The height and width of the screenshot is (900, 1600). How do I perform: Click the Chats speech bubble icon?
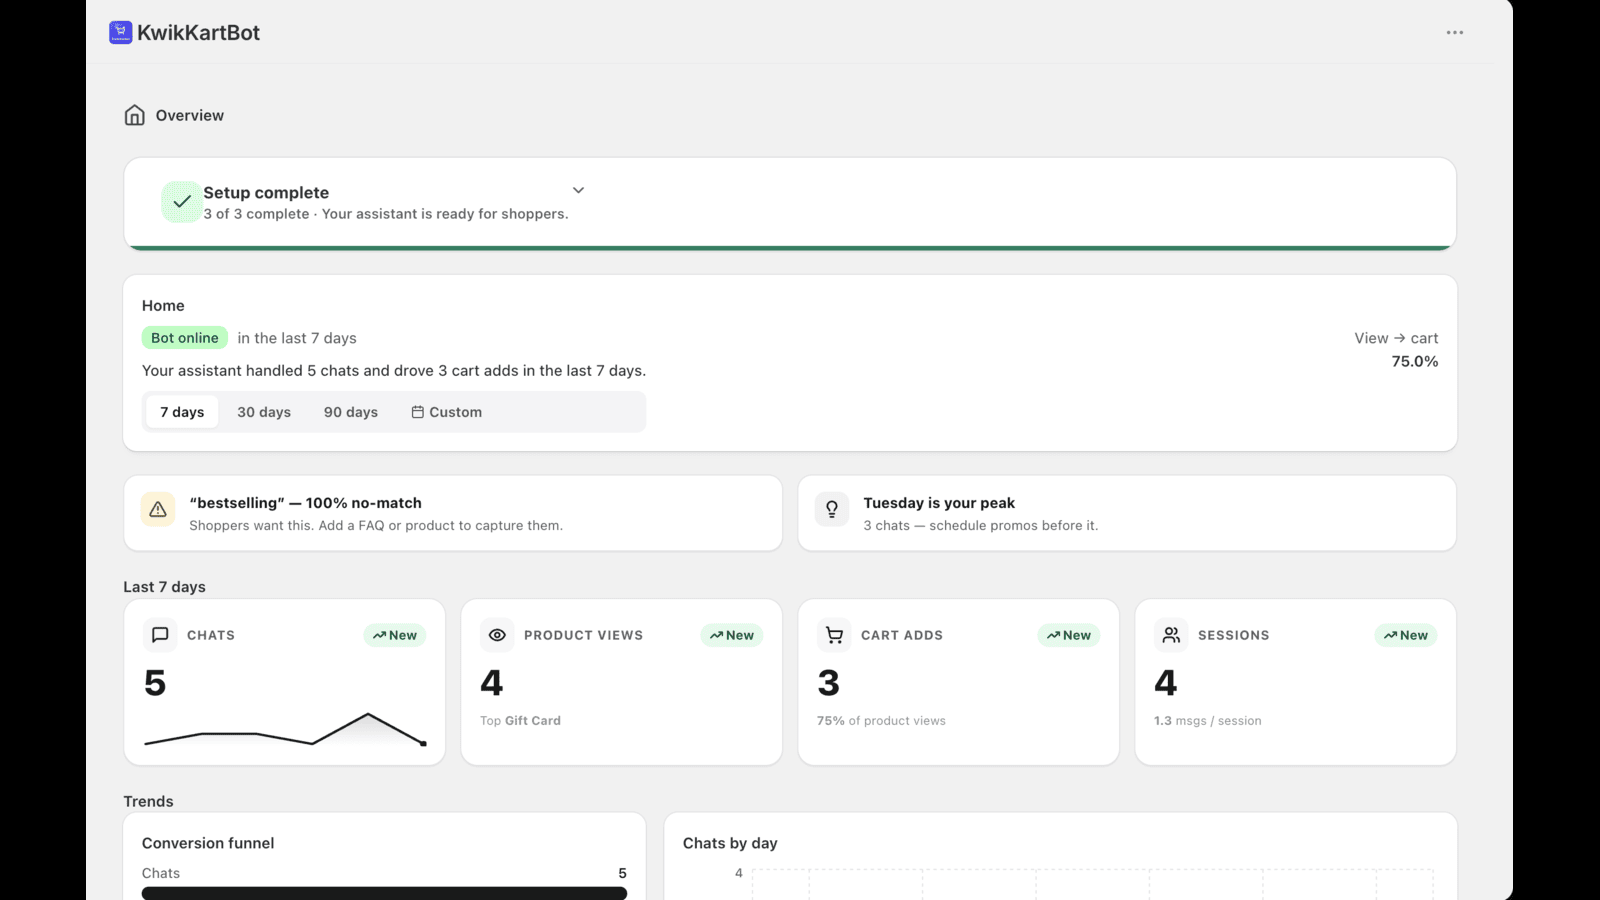[160, 635]
